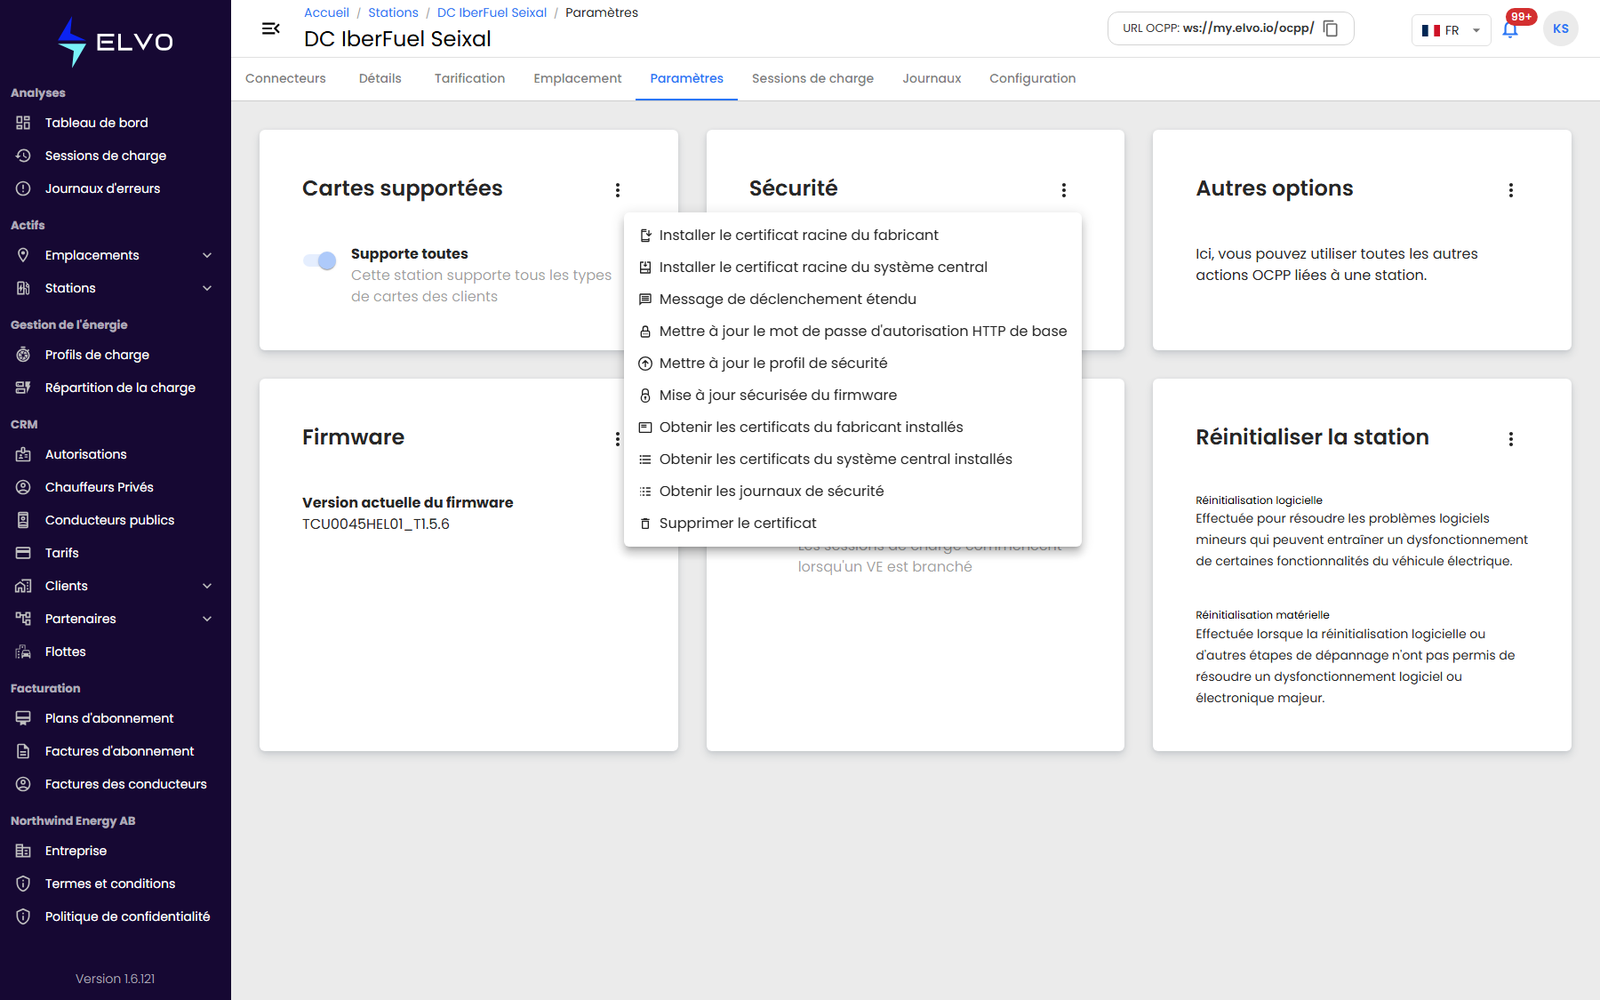Image resolution: width=1600 pixels, height=1000 pixels.
Task: Open the Configuration tab
Action: (x=1033, y=79)
